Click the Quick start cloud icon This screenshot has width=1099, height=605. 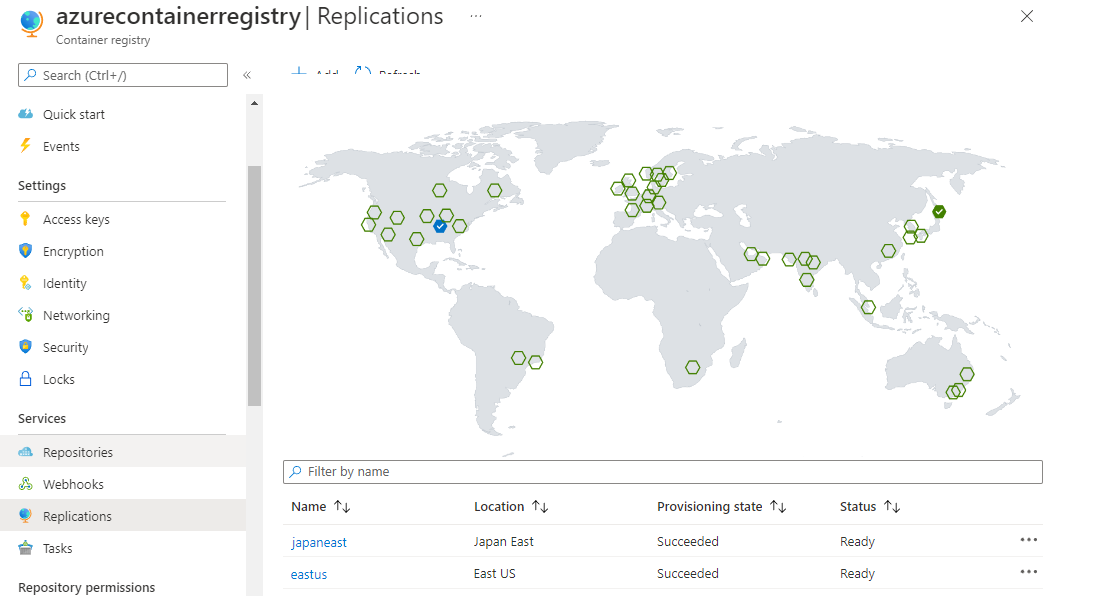(x=25, y=114)
